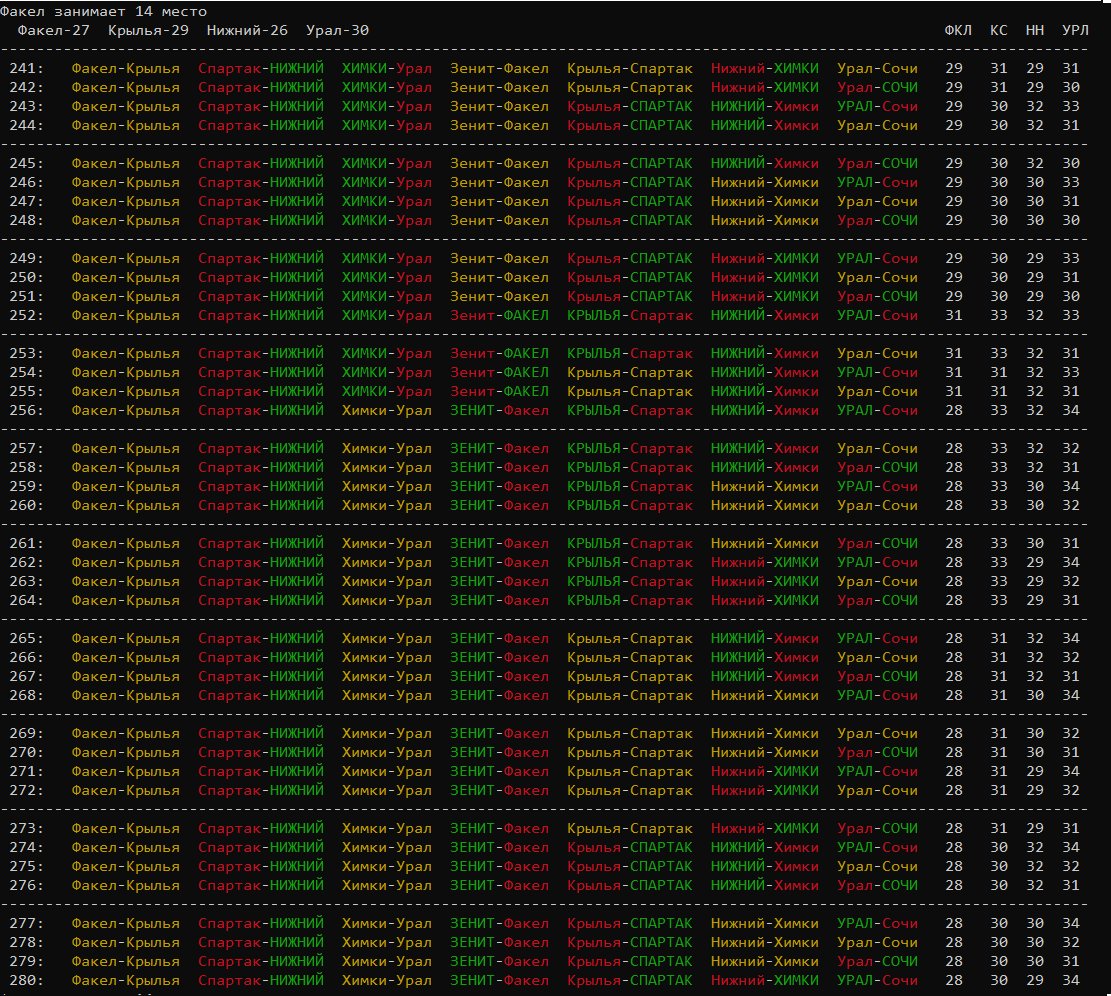
Task: Click the 'УРЛ' column header
Action: tap(1076, 30)
